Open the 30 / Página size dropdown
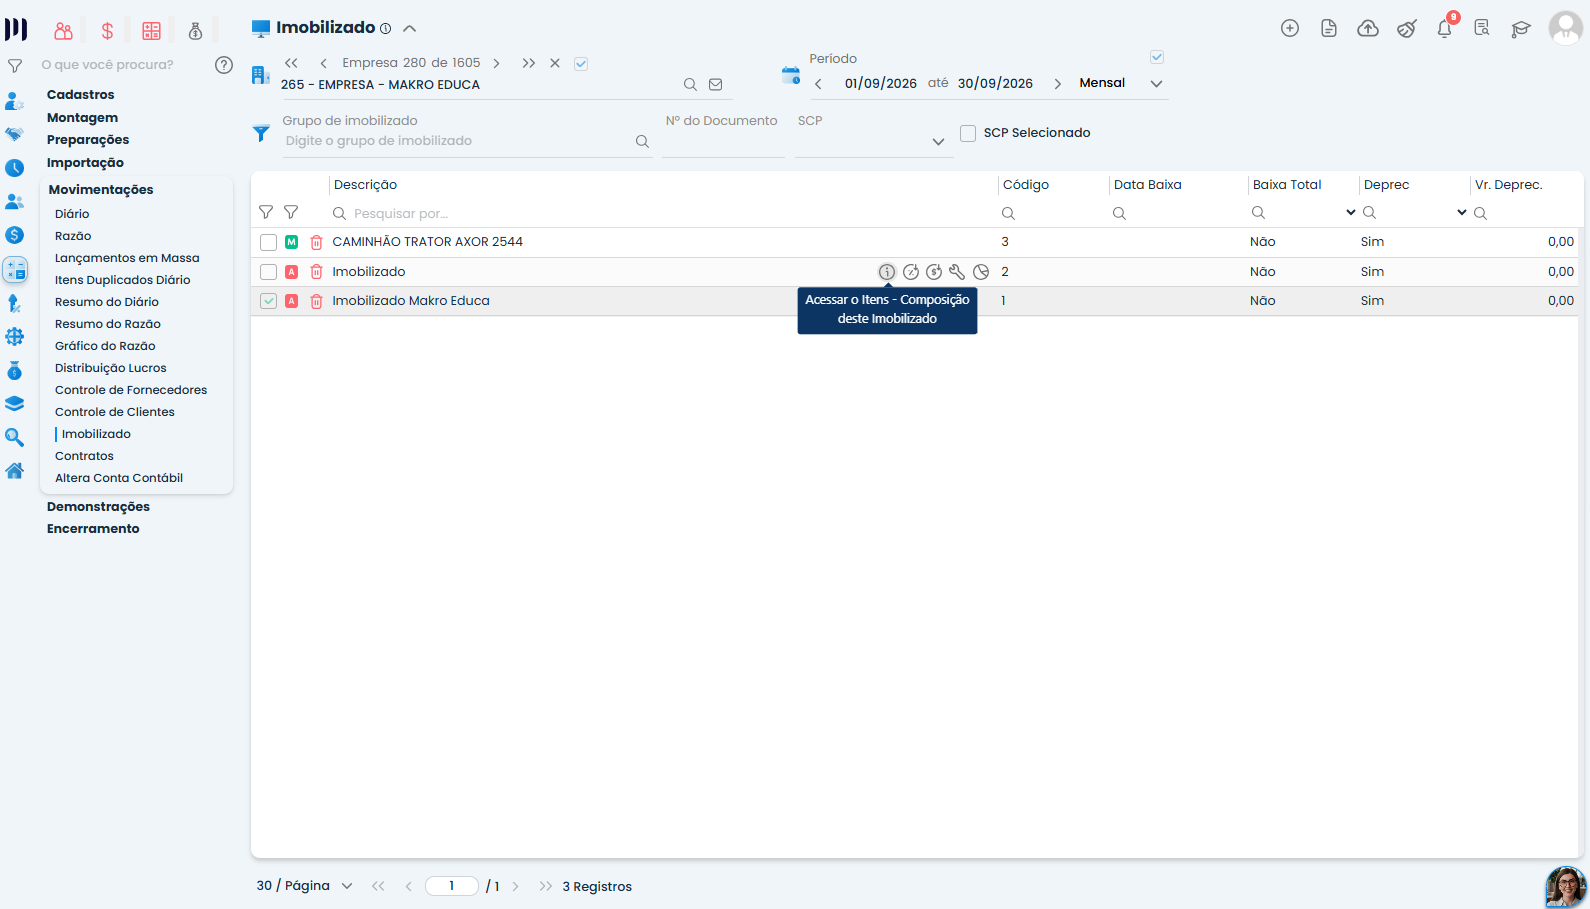 tap(305, 886)
